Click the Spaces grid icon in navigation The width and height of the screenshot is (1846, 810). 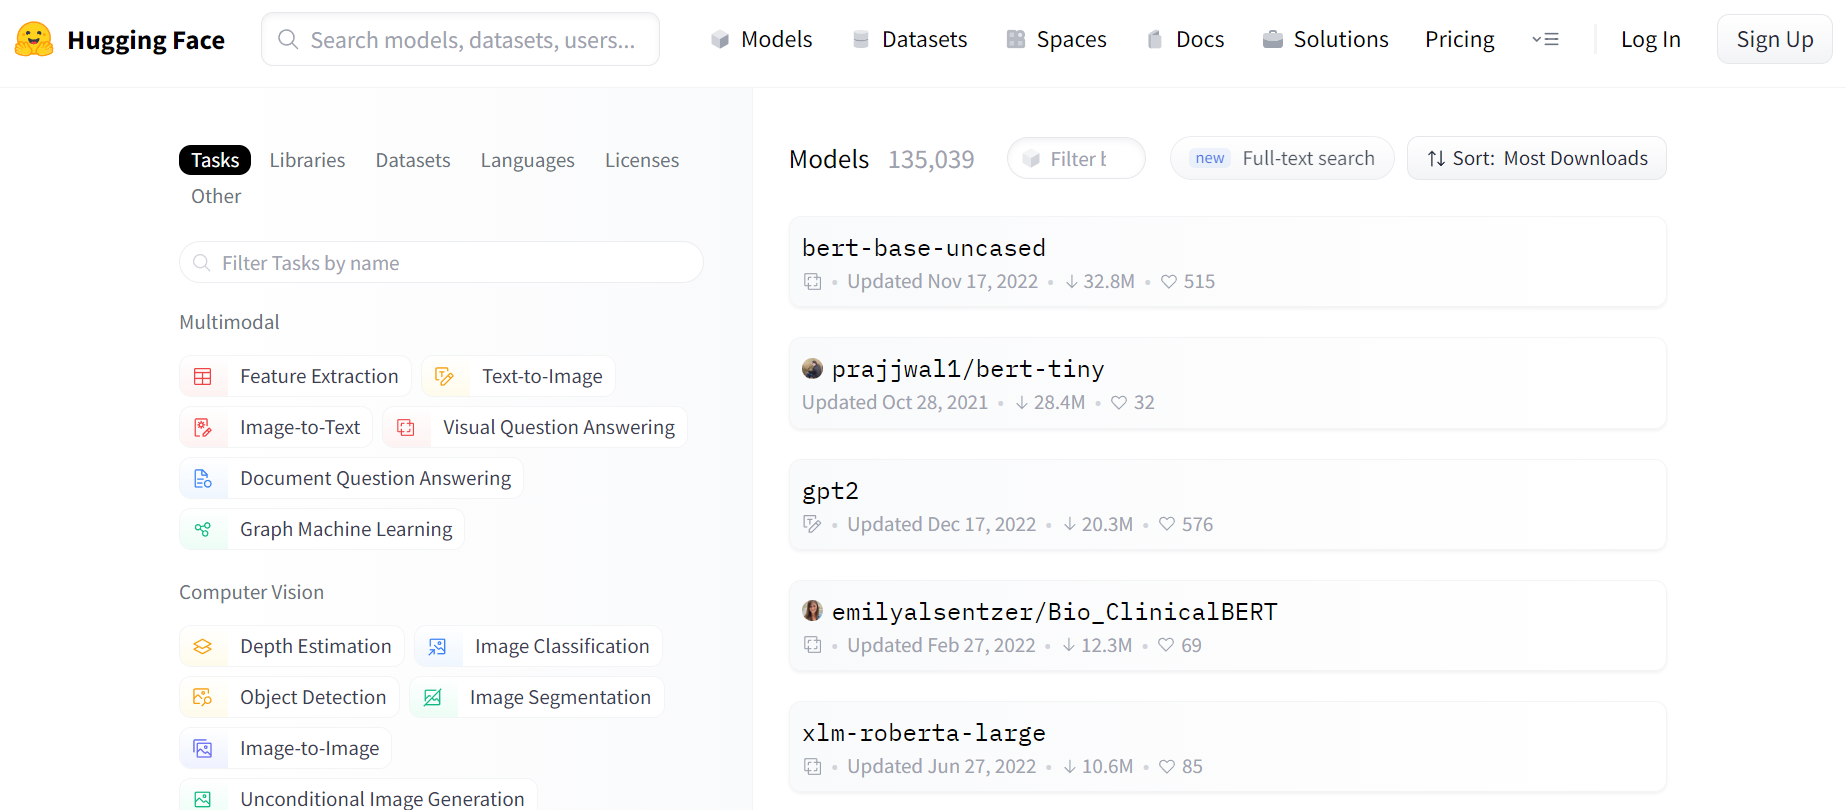point(1016,39)
